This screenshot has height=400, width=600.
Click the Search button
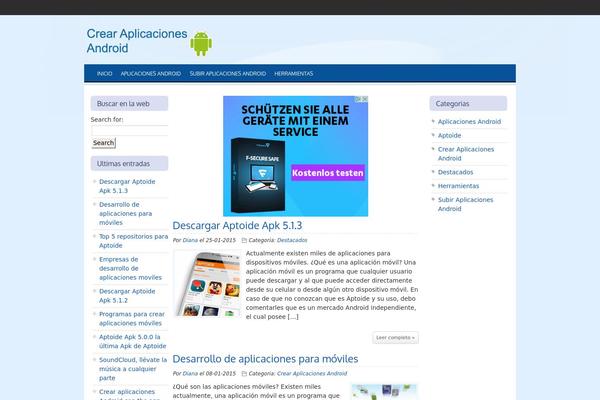click(x=103, y=143)
